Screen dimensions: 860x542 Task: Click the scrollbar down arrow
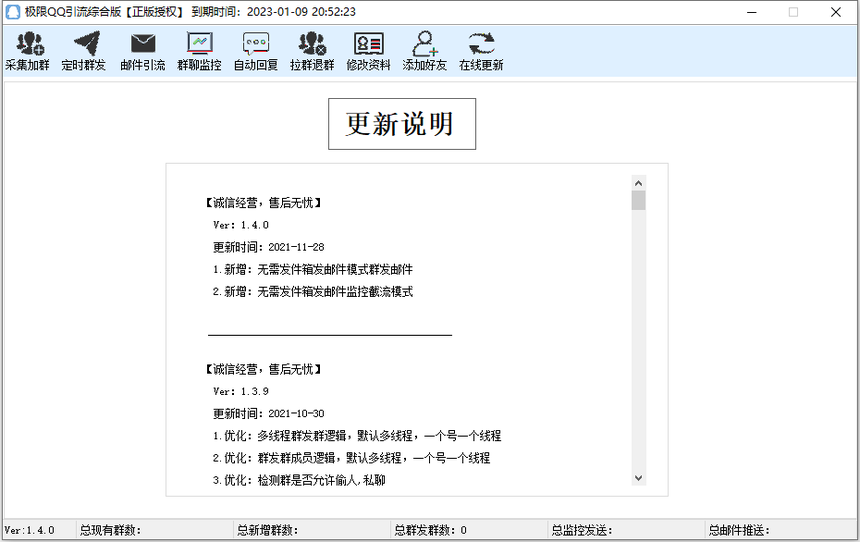click(x=638, y=478)
